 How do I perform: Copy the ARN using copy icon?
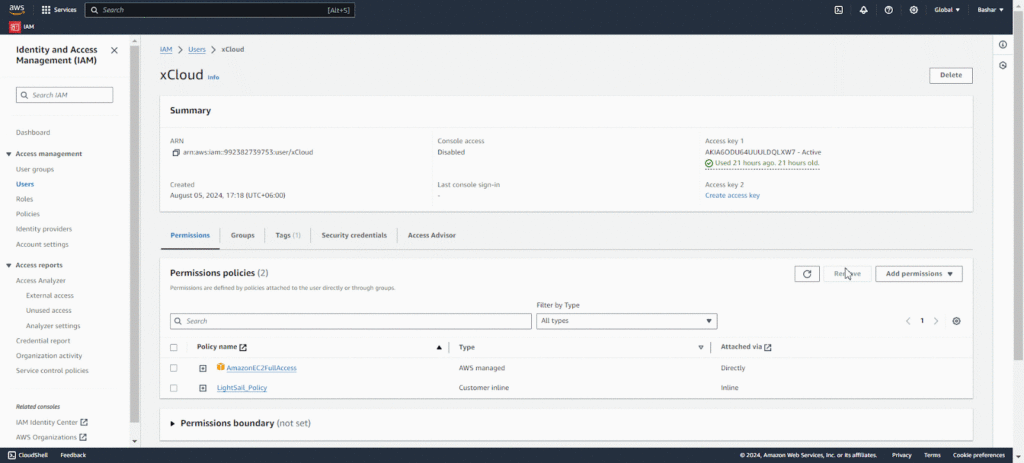(176, 152)
